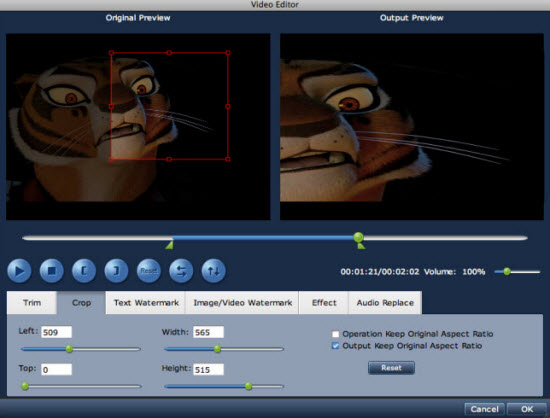
Task: Click the bottom-middle crop box handle
Action: (169, 159)
